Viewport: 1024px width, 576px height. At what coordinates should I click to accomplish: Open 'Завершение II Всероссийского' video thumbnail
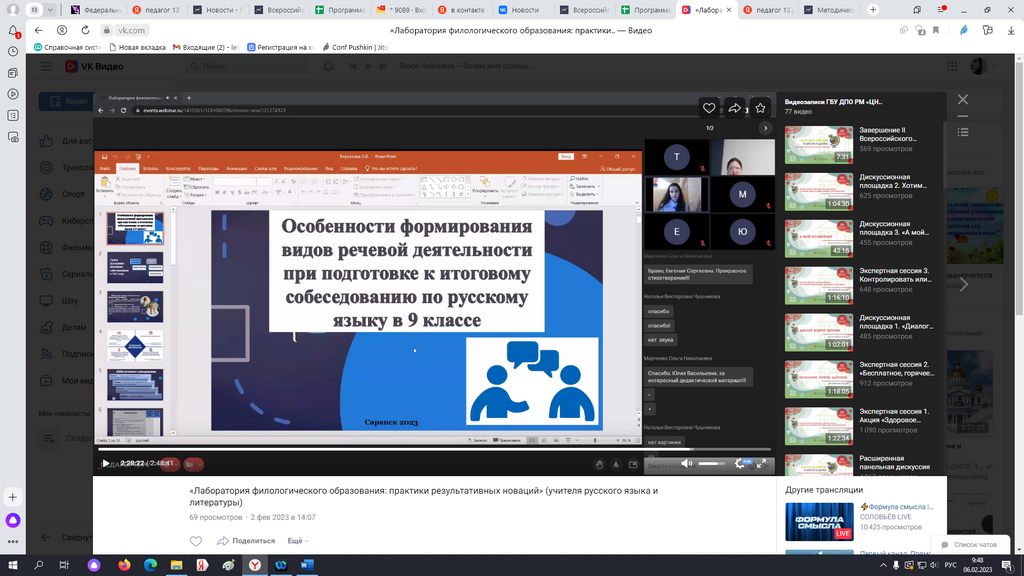818,144
